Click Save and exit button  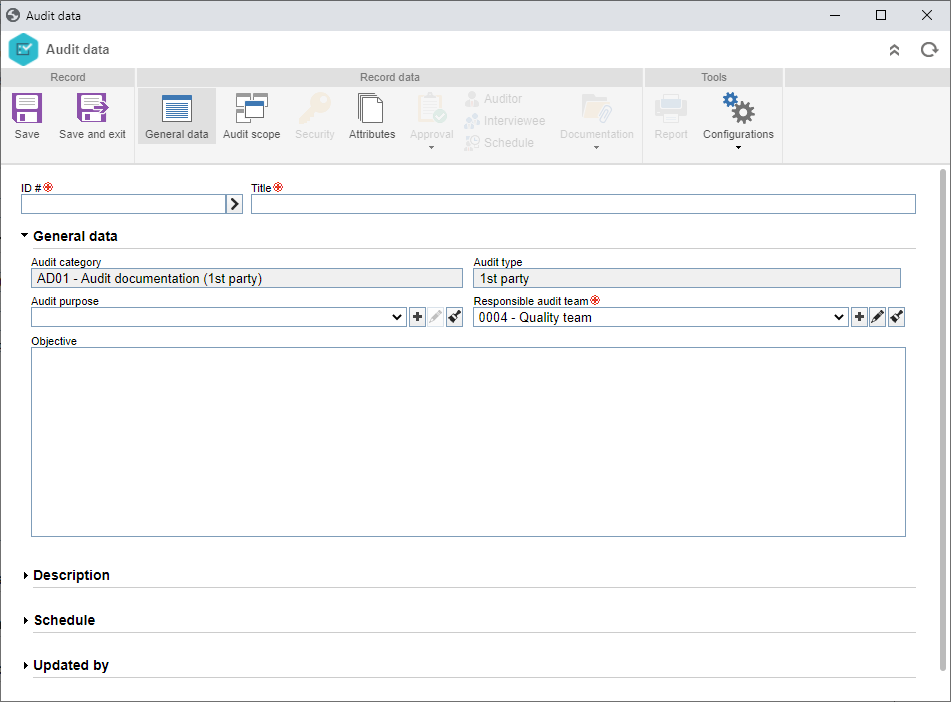[92, 116]
